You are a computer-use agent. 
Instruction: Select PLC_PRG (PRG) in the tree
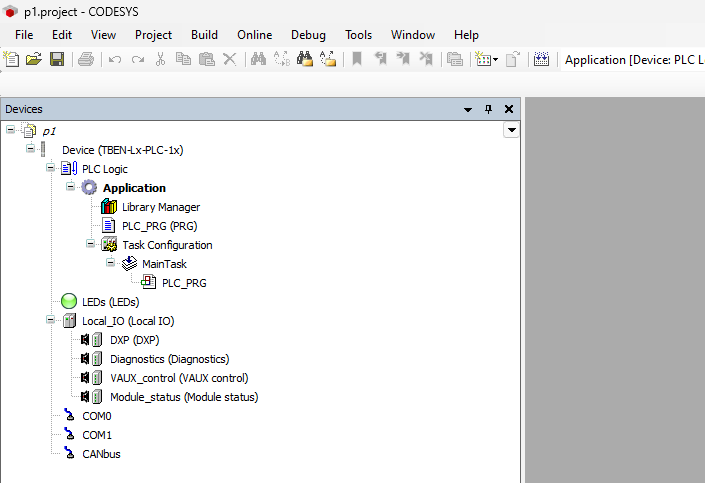click(160, 226)
